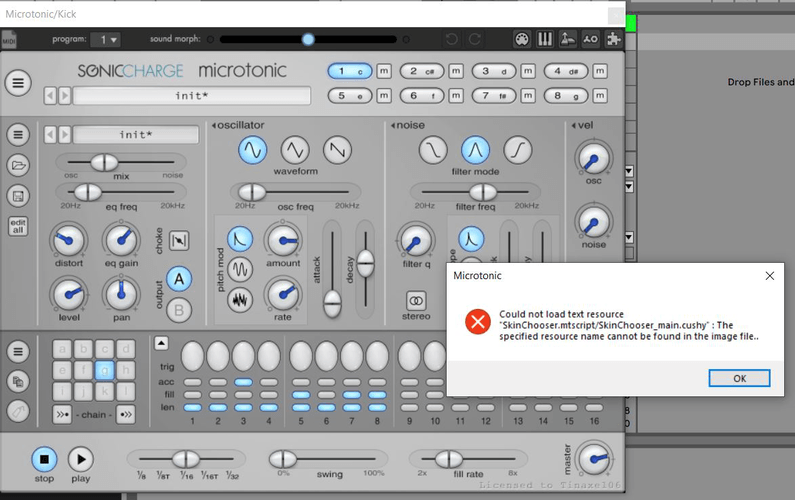The image size is (795, 500).
Task: Click the osc/noise mix slider
Action: point(104,162)
